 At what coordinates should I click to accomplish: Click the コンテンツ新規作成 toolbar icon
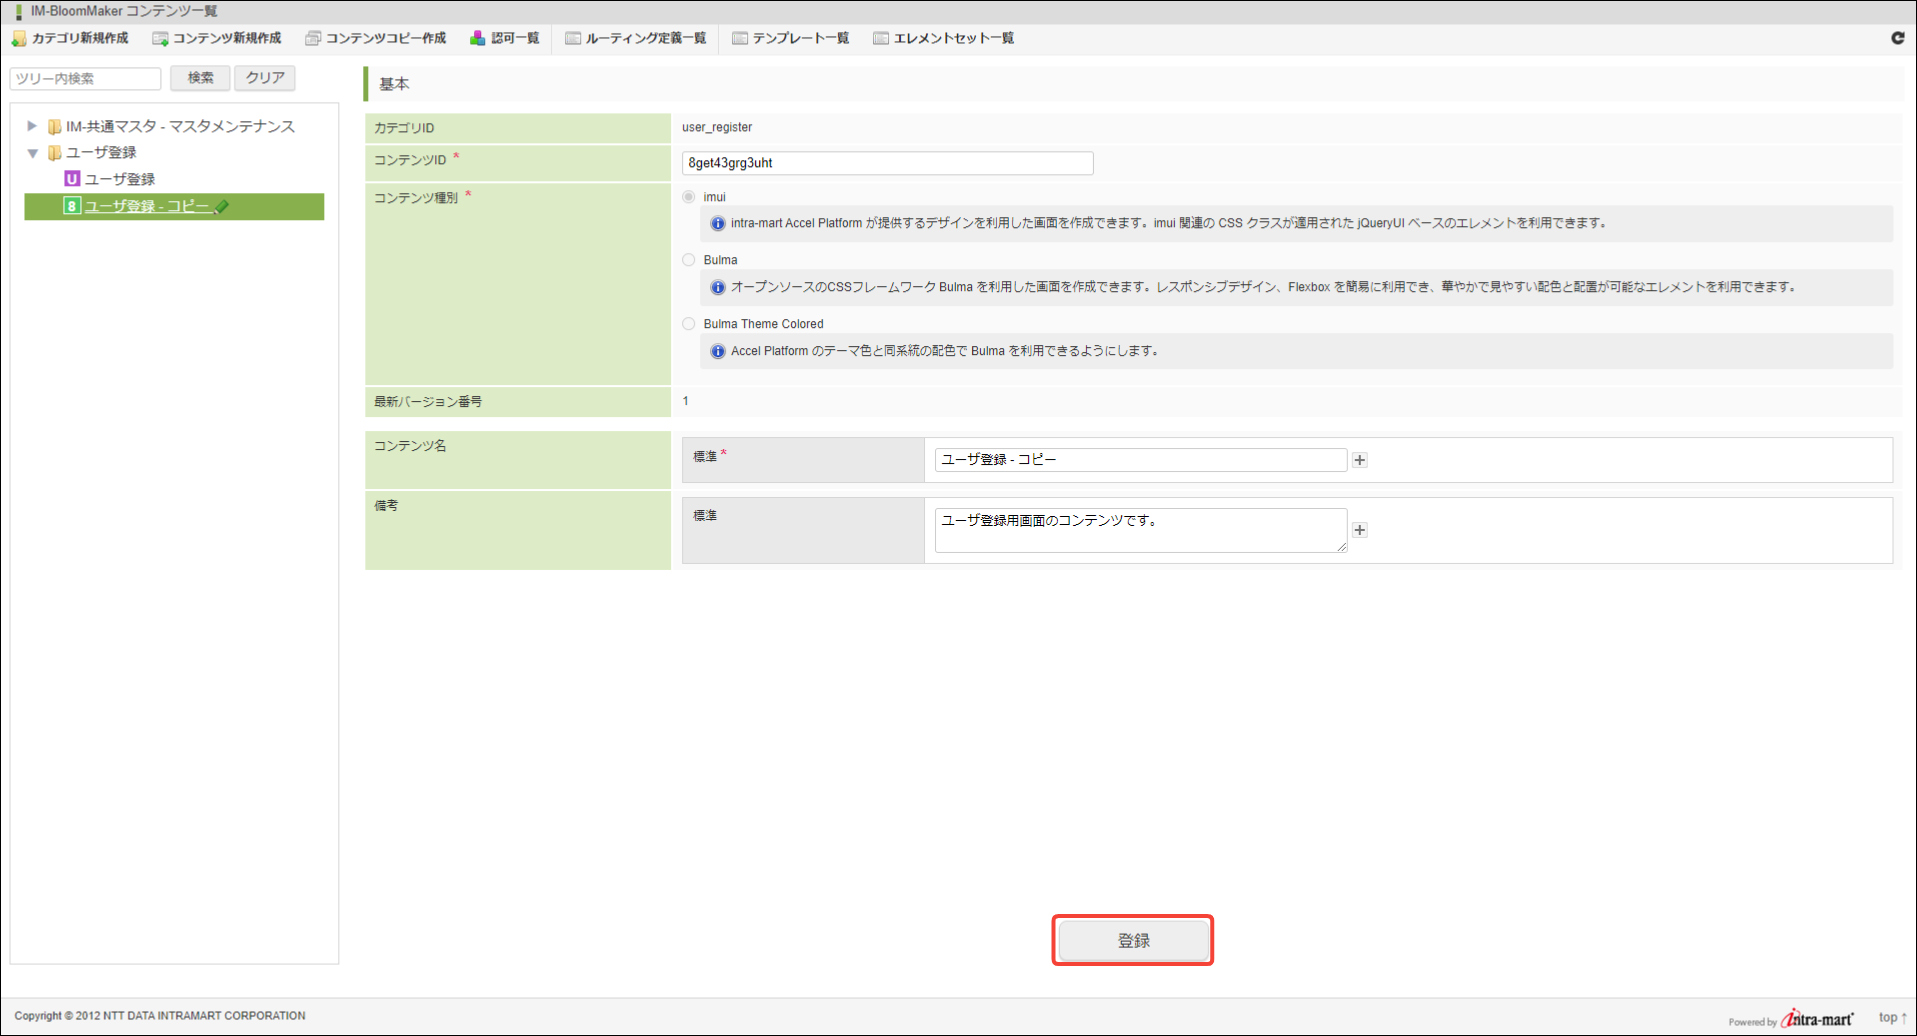[160, 39]
